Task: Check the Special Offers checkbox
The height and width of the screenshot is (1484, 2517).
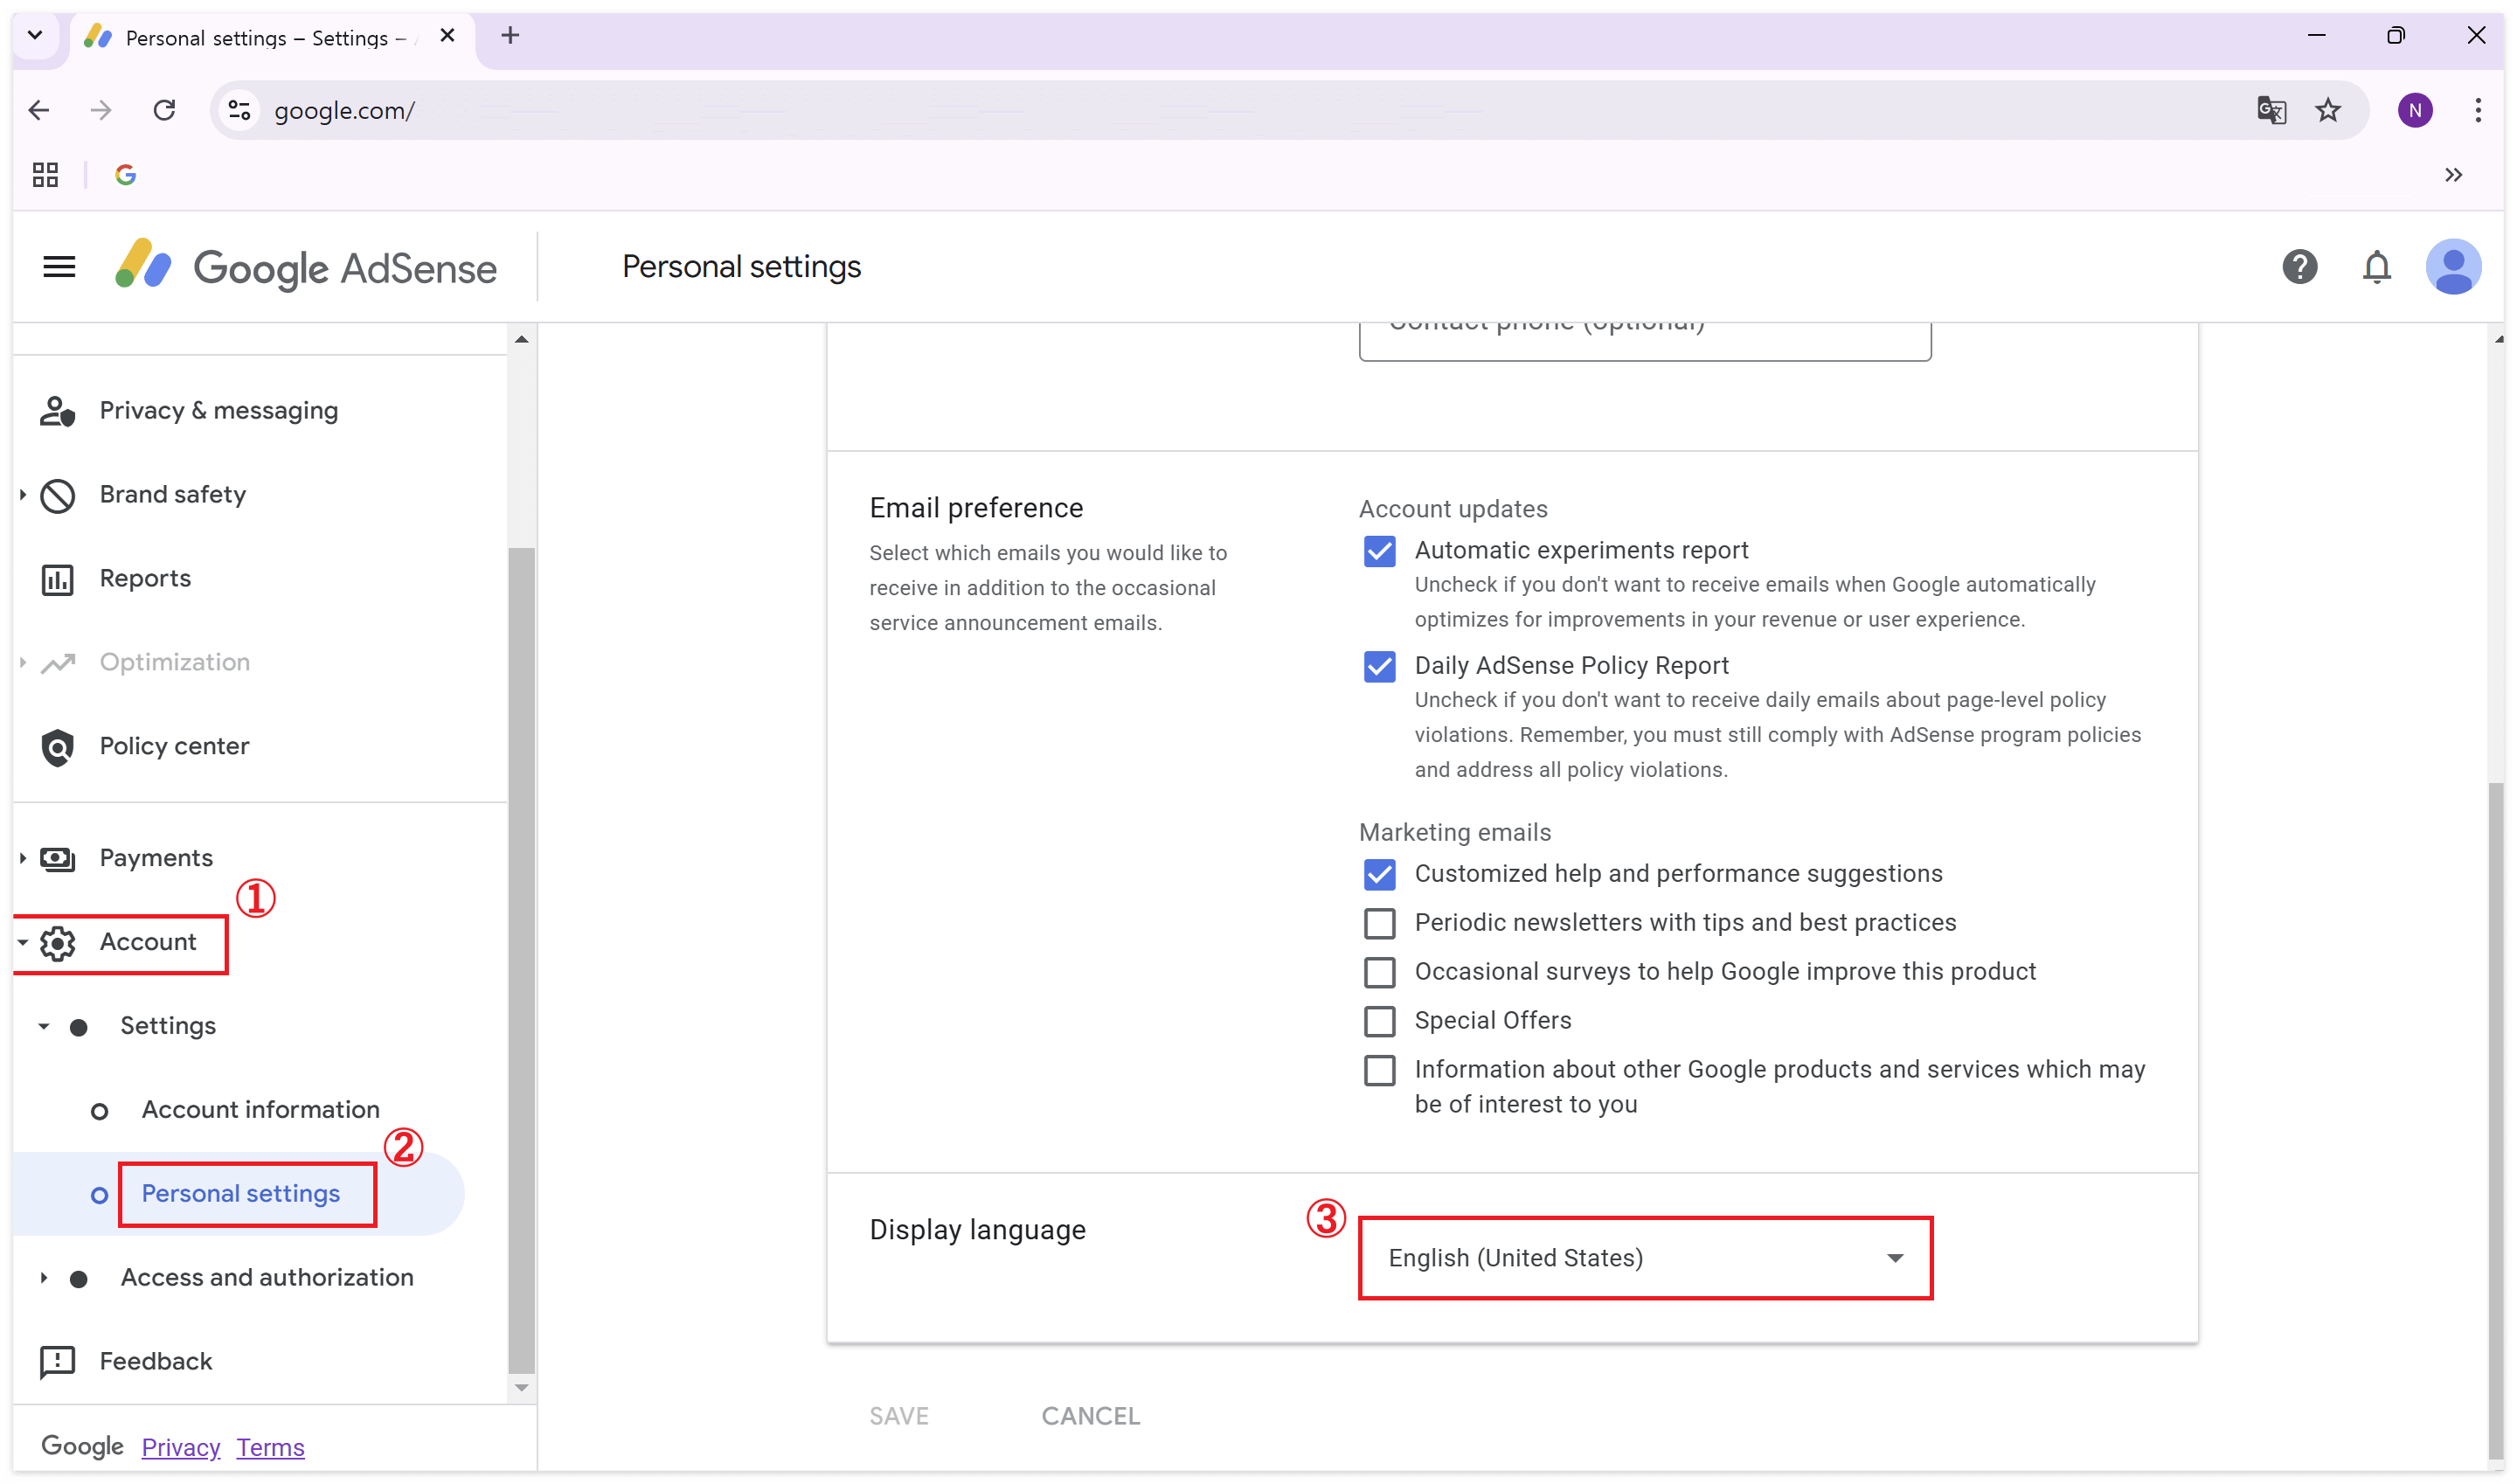Action: pos(1379,1021)
